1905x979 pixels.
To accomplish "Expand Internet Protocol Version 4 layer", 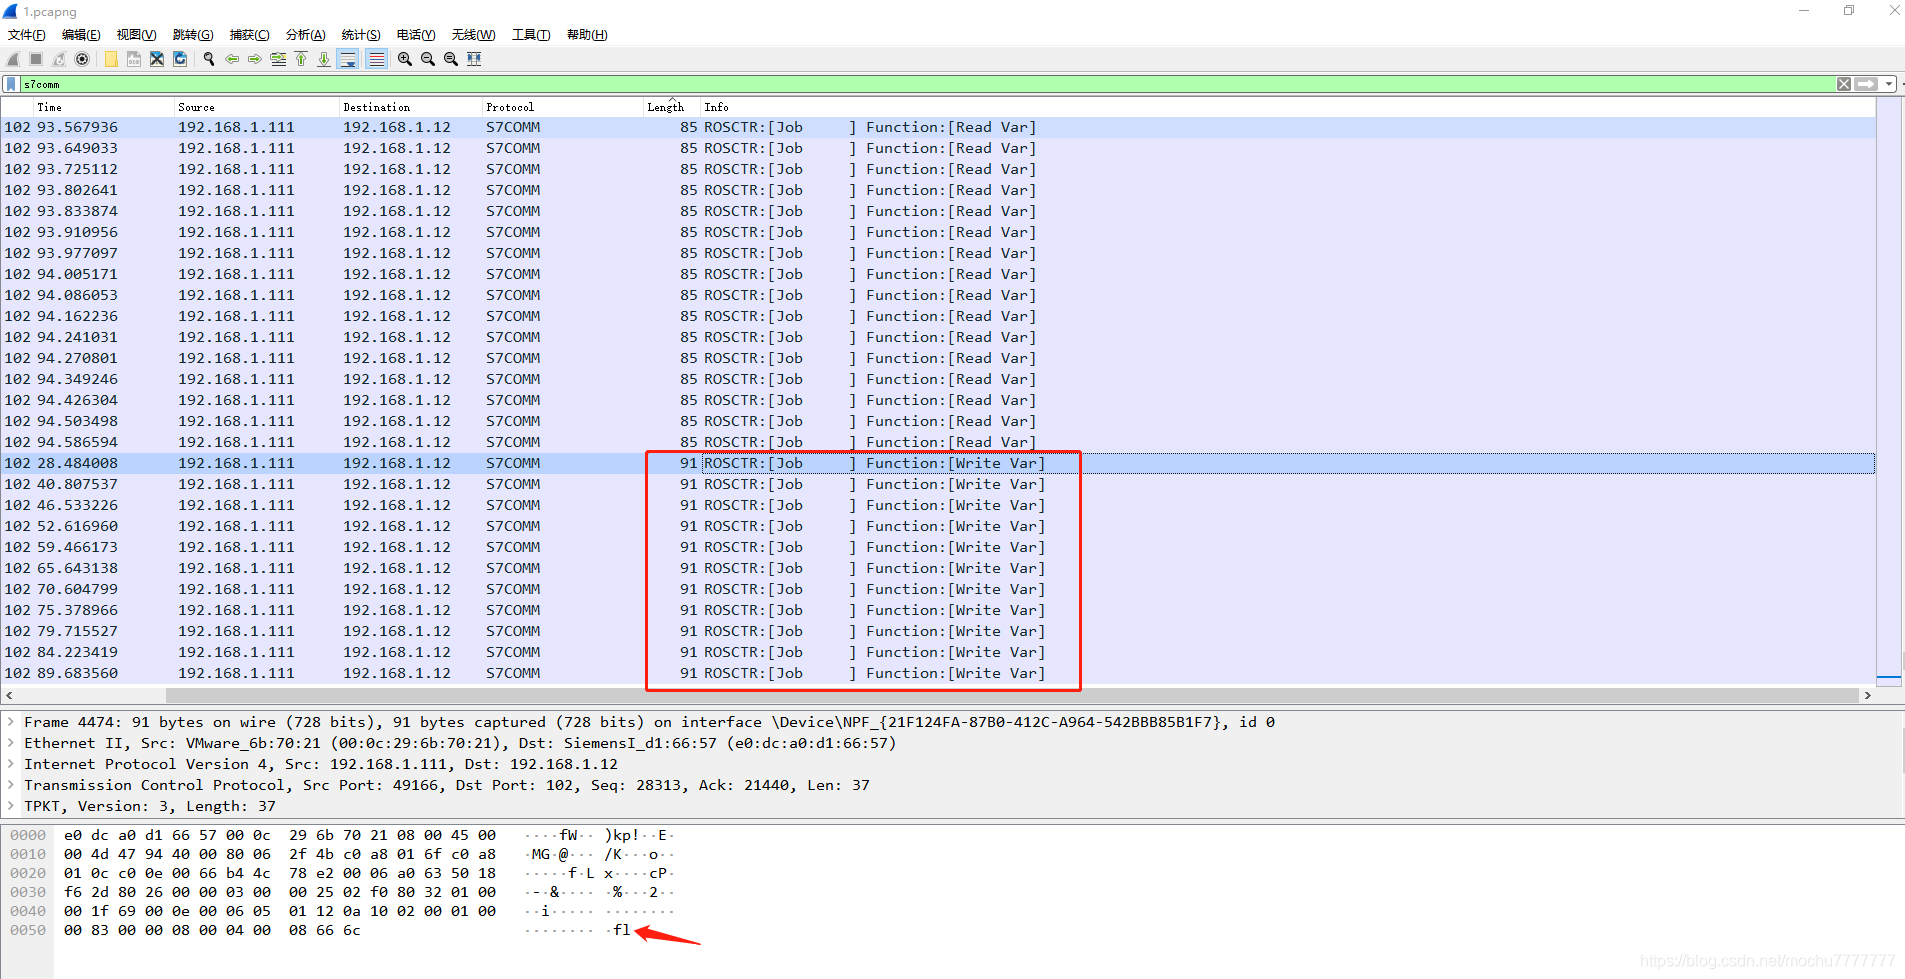I will pos(11,764).
